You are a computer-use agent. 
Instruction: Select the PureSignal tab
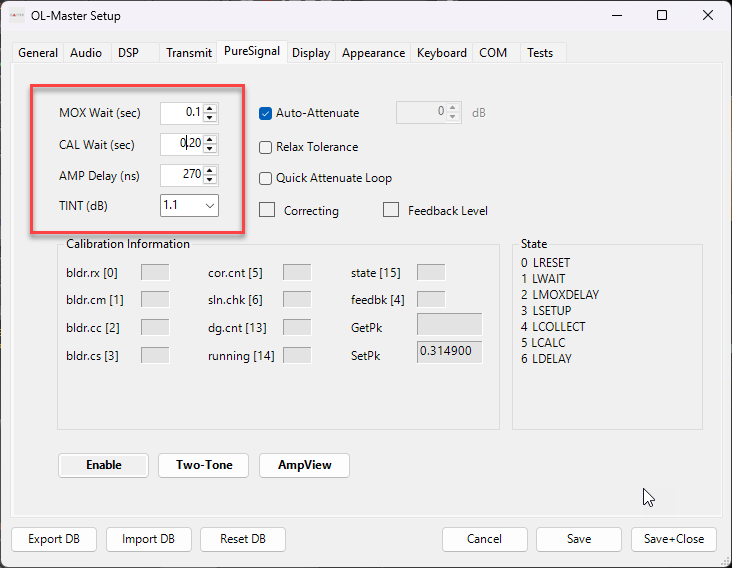pos(252,51)
